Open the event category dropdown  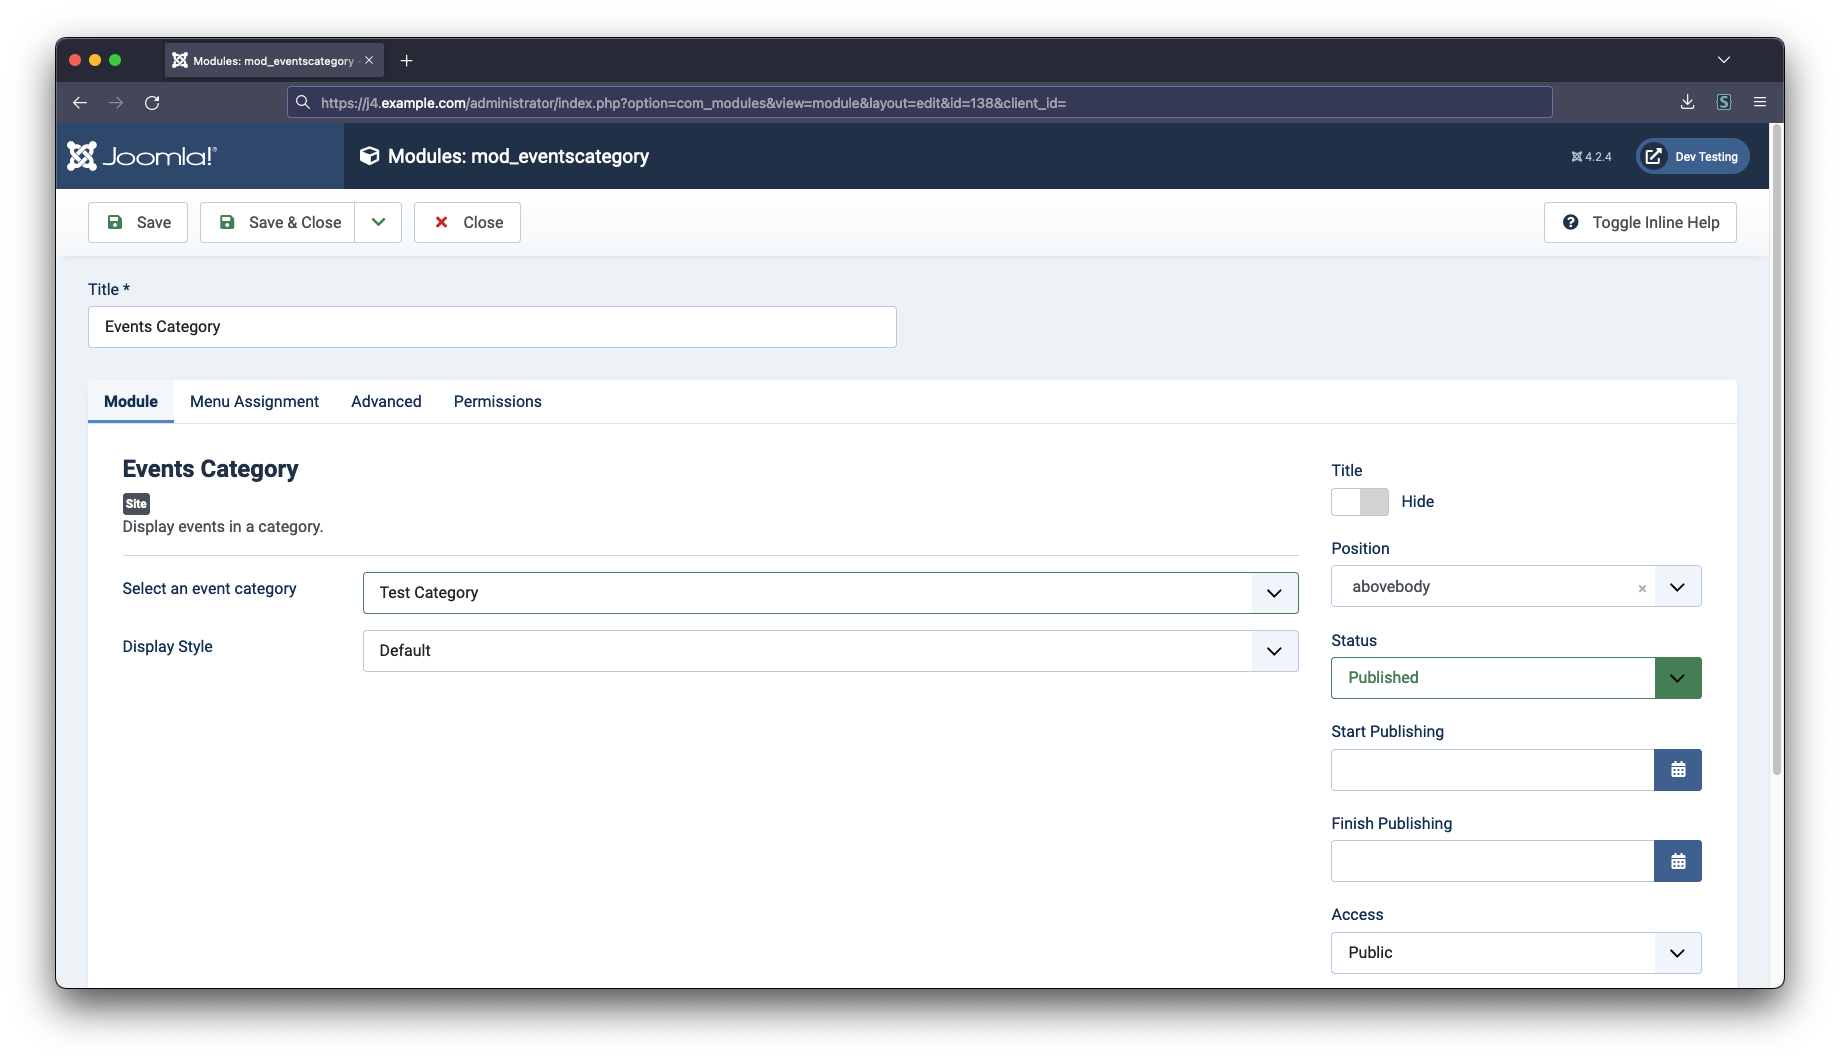pos(830,593)
